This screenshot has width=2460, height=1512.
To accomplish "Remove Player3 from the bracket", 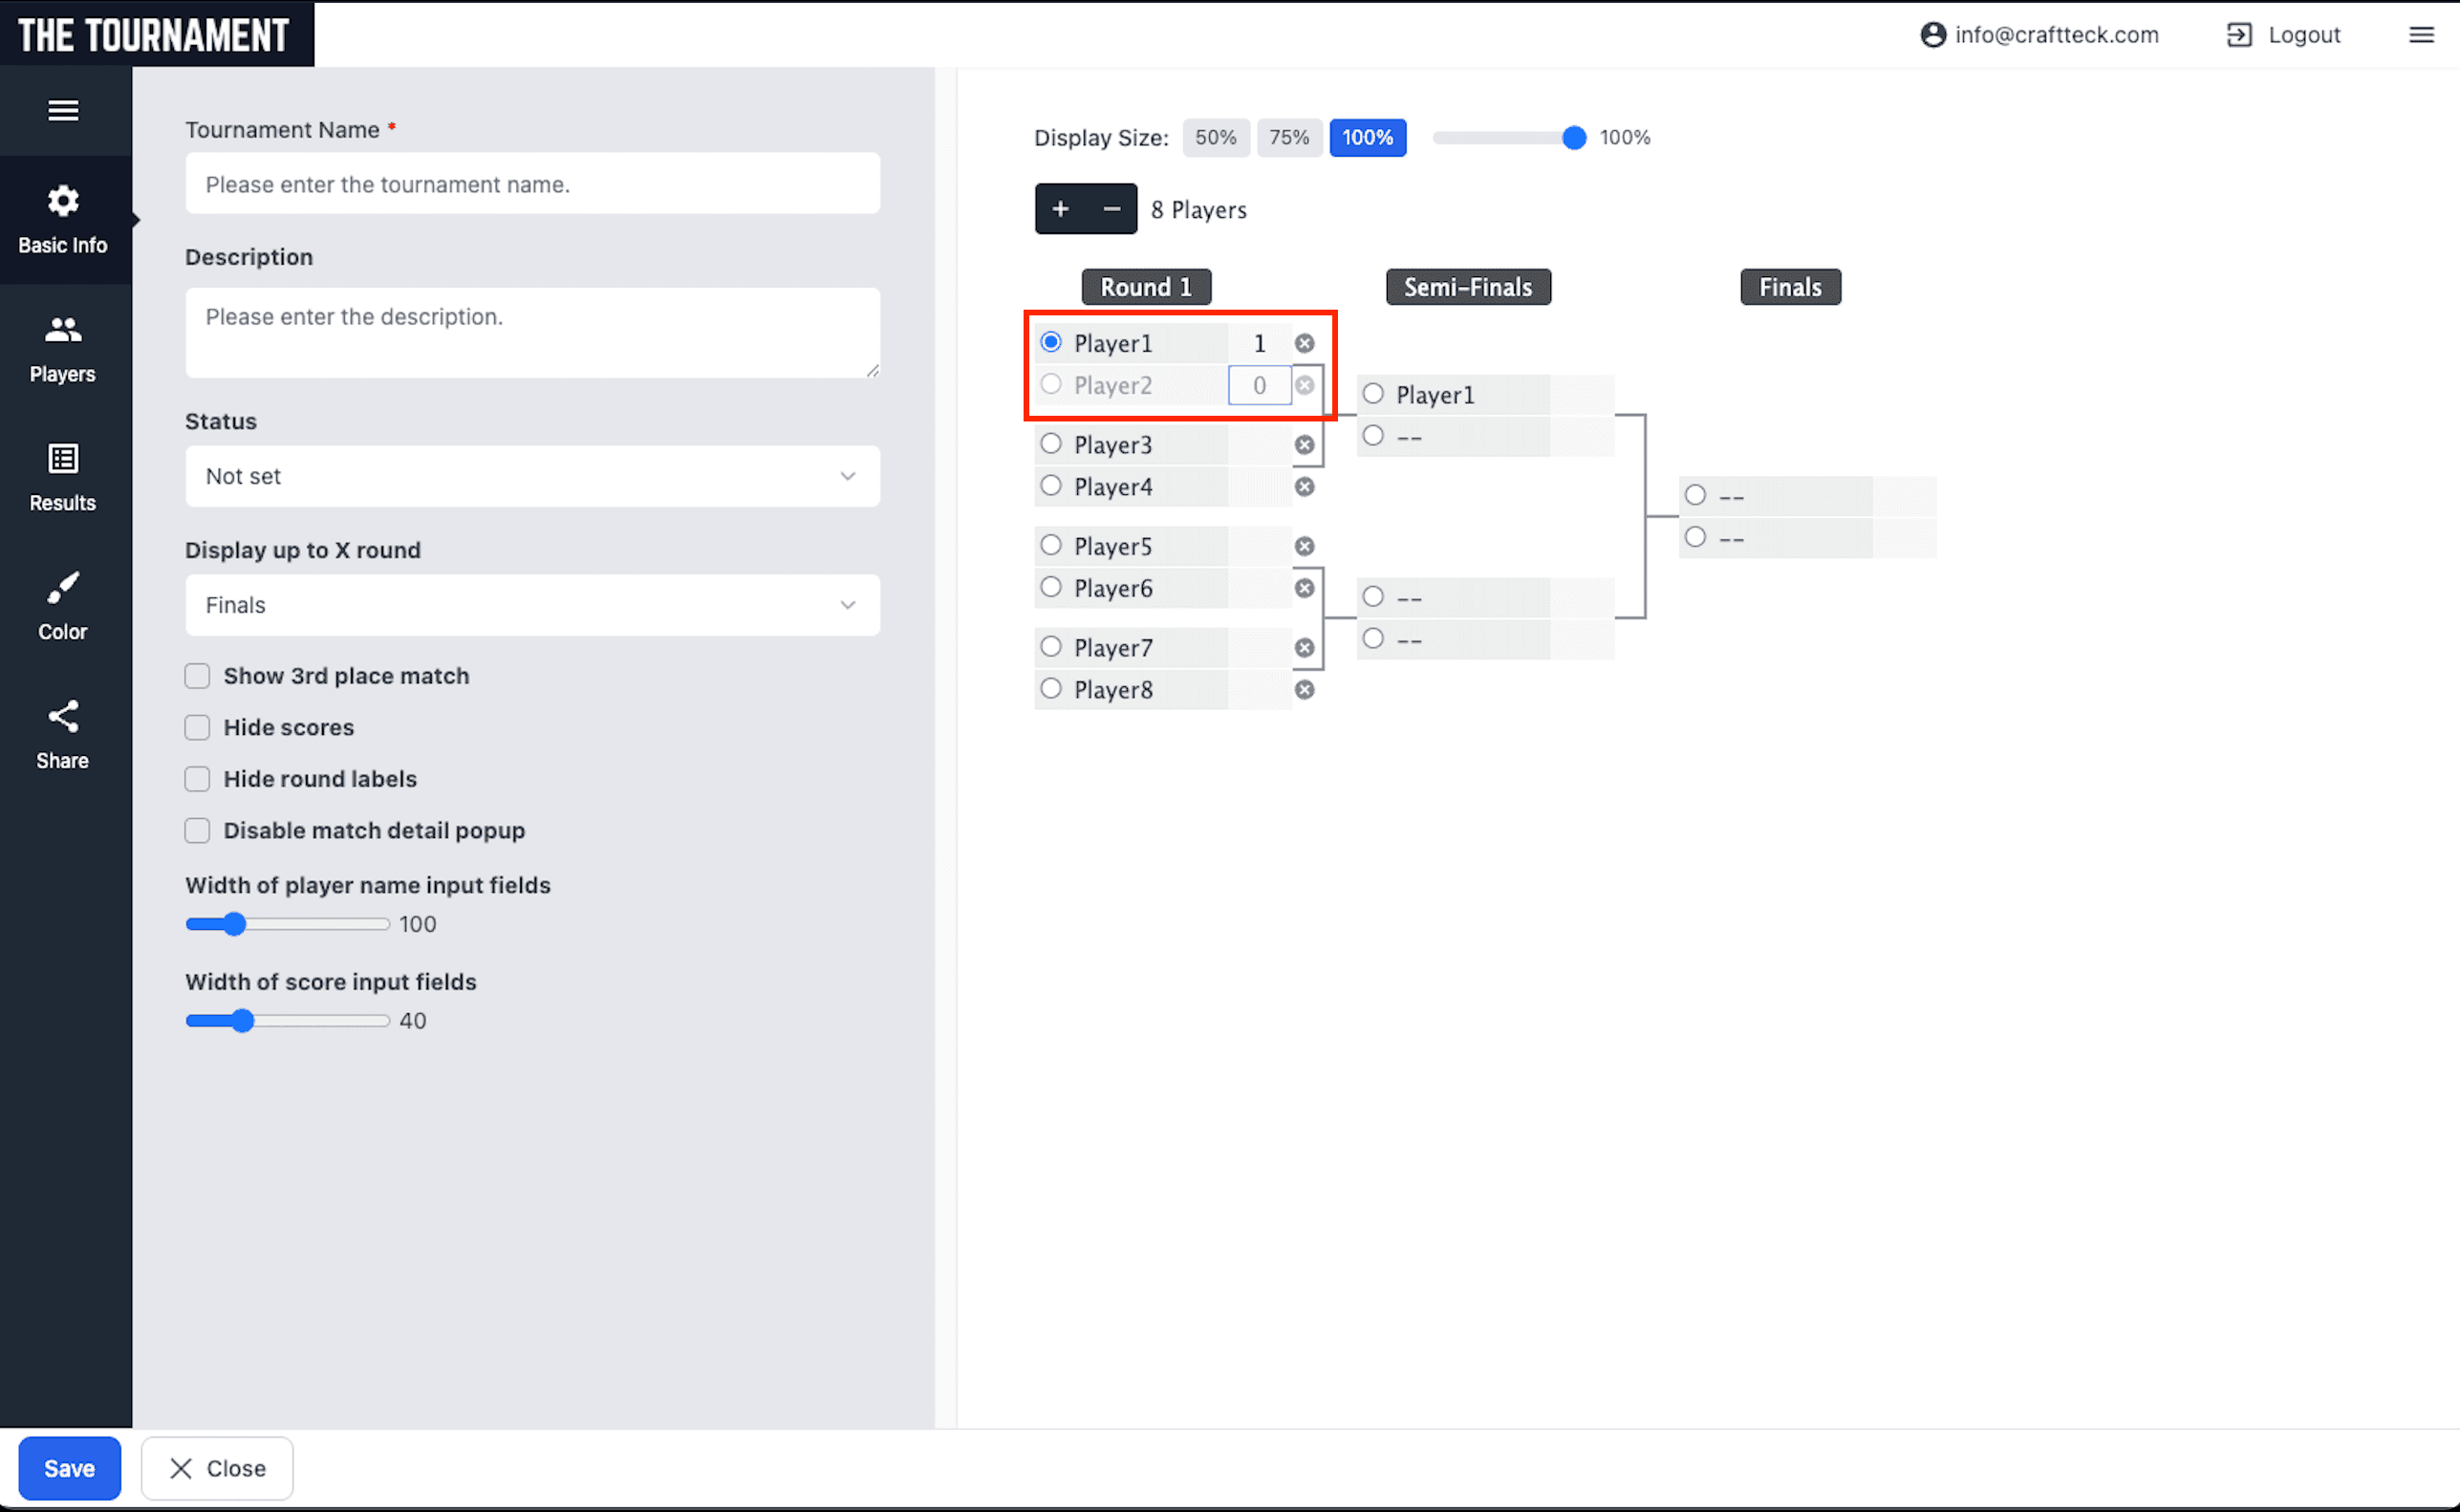I will click(1305, 444).
